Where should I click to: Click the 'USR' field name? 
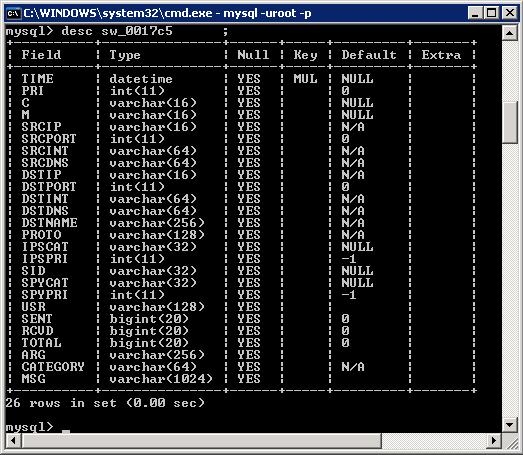coord(33,307)
